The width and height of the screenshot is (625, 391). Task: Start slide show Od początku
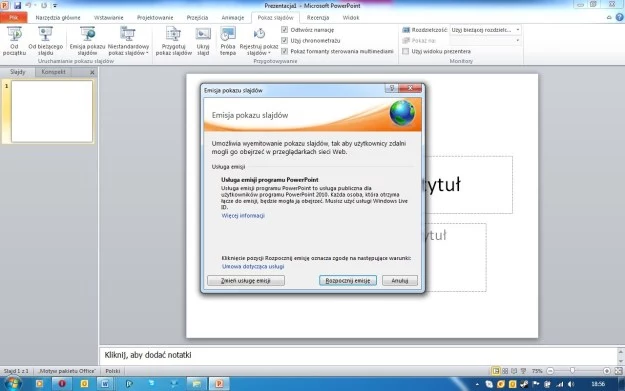(14, 41)
